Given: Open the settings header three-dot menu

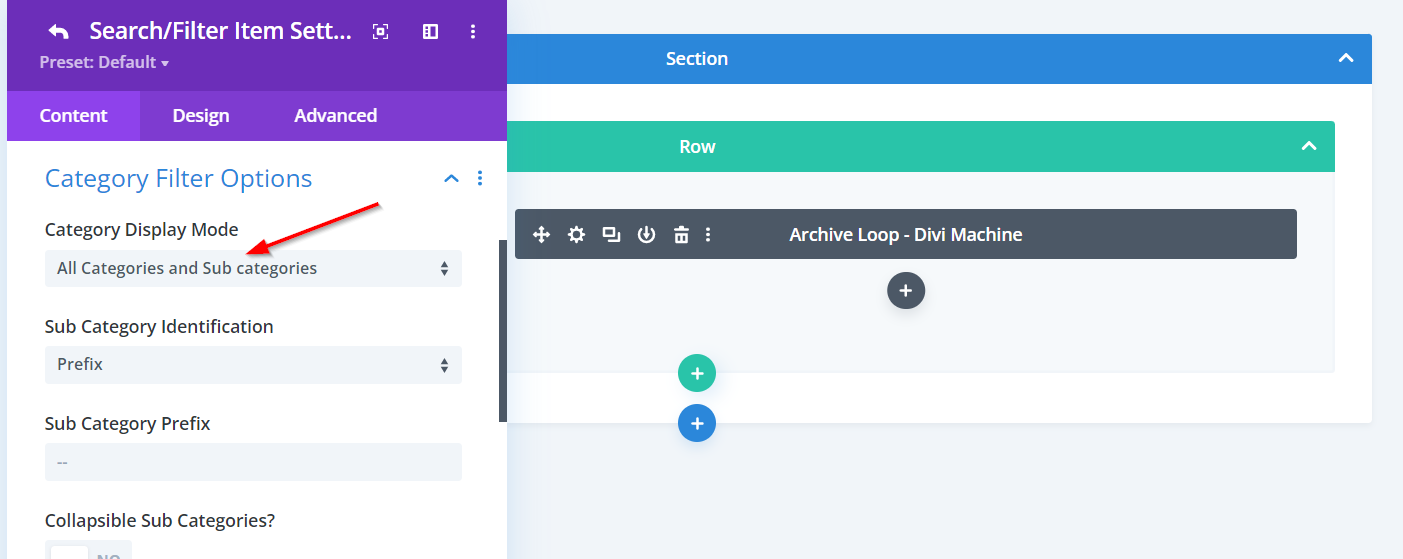Looking at the screenshot, I should click(x=473, y=32).
